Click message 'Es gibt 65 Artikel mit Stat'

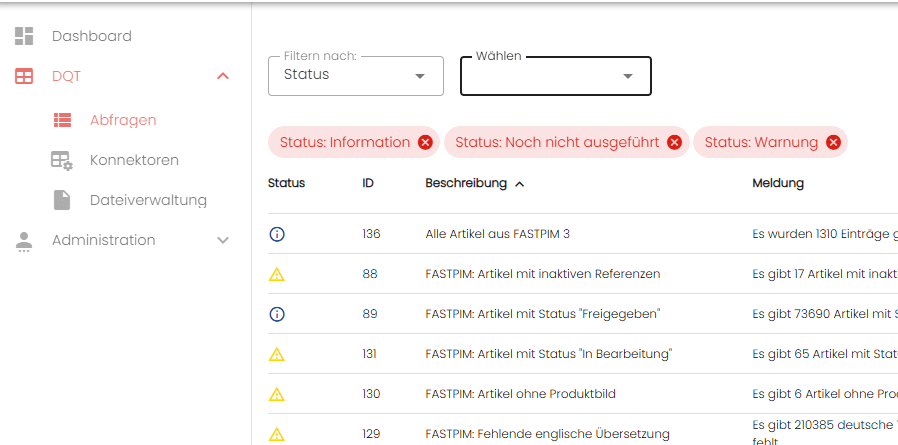pyautogui.click(x=825, y=354)
